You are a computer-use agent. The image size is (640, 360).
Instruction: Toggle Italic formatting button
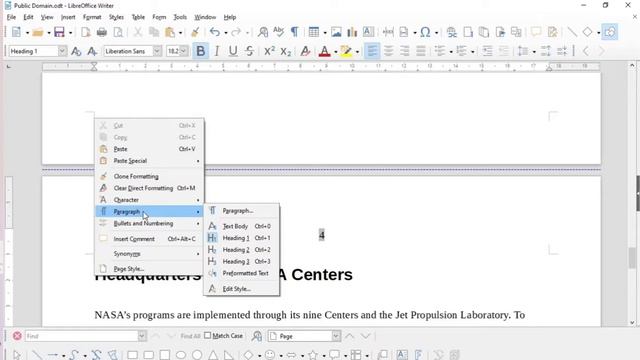217,51
